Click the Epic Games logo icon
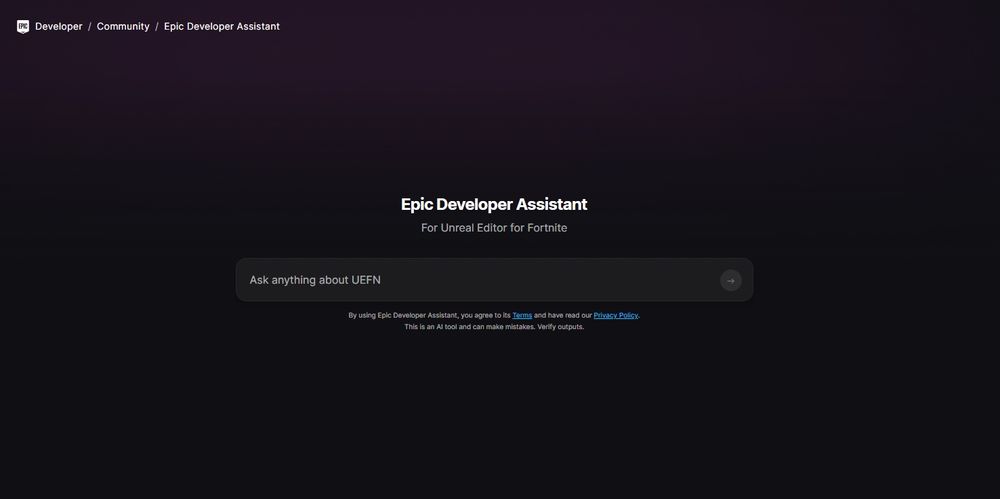Screen dimensions: 1000x499 pos(23,26)
